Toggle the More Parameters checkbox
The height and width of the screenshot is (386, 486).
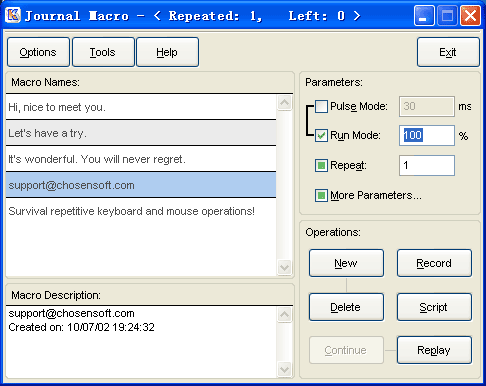point(321,195)
